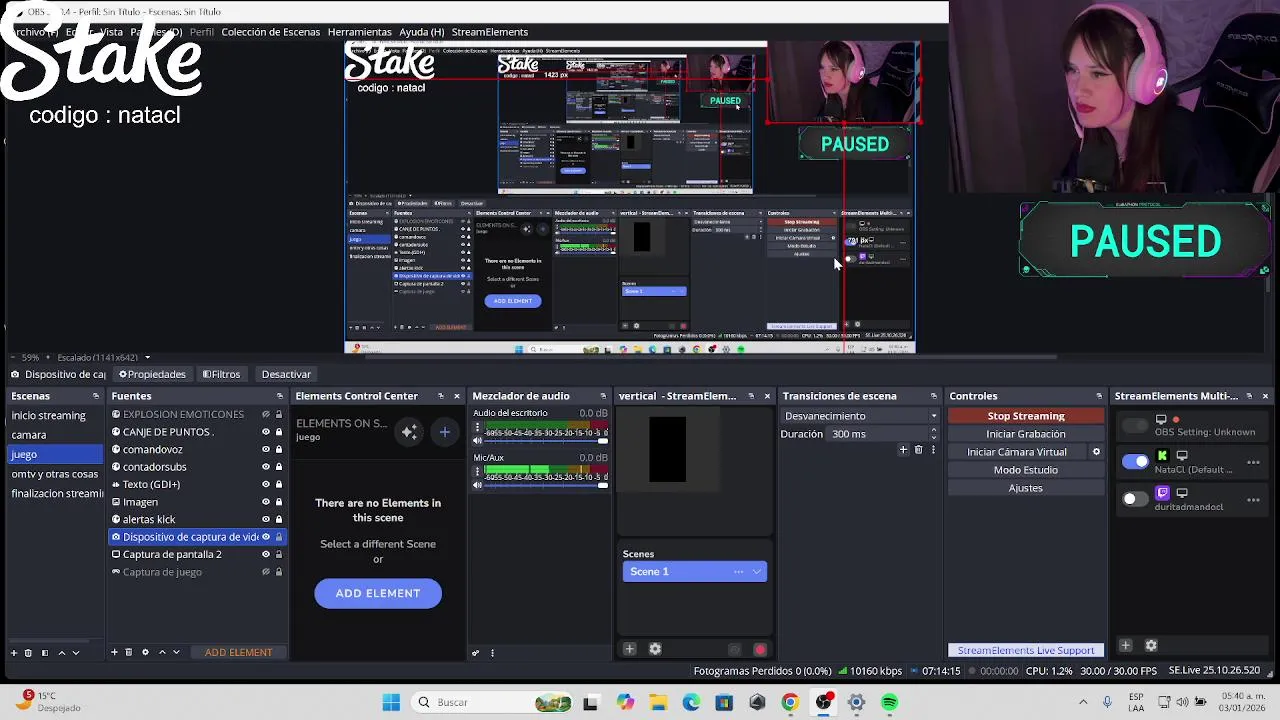The width and height of the screenshot is (1280, 720).
Task: Expand Scene 1 chevron in vertical panel
Action: click(x=757, y=572)
